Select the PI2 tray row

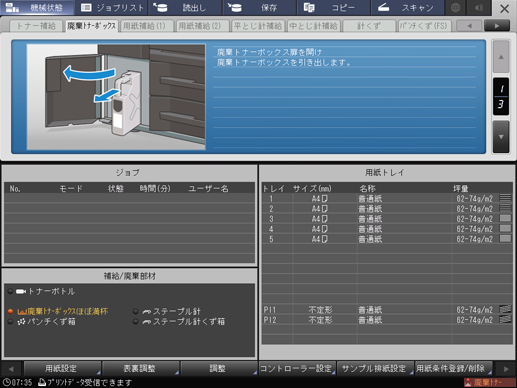point(387,320)
